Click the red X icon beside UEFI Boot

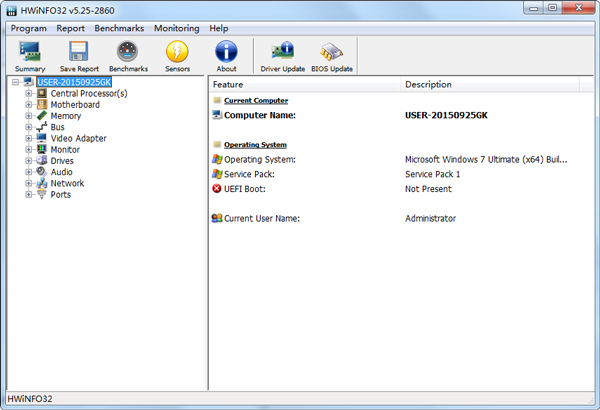tap(217, 189)
